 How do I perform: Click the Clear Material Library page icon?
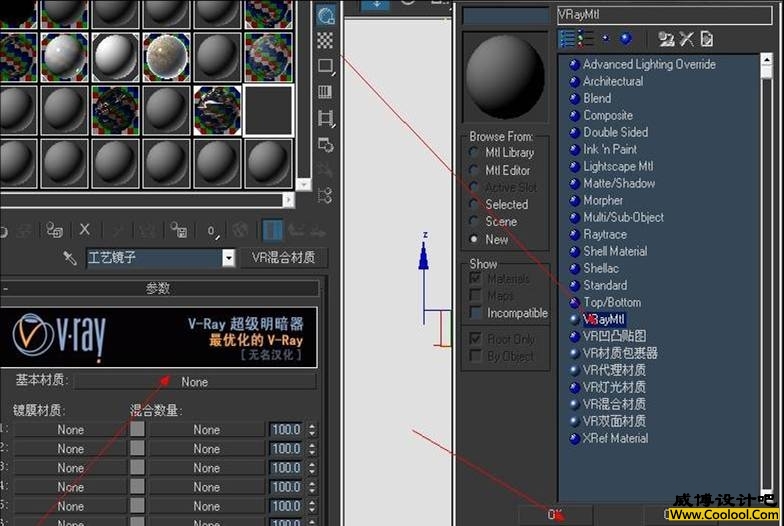[707, 39]
